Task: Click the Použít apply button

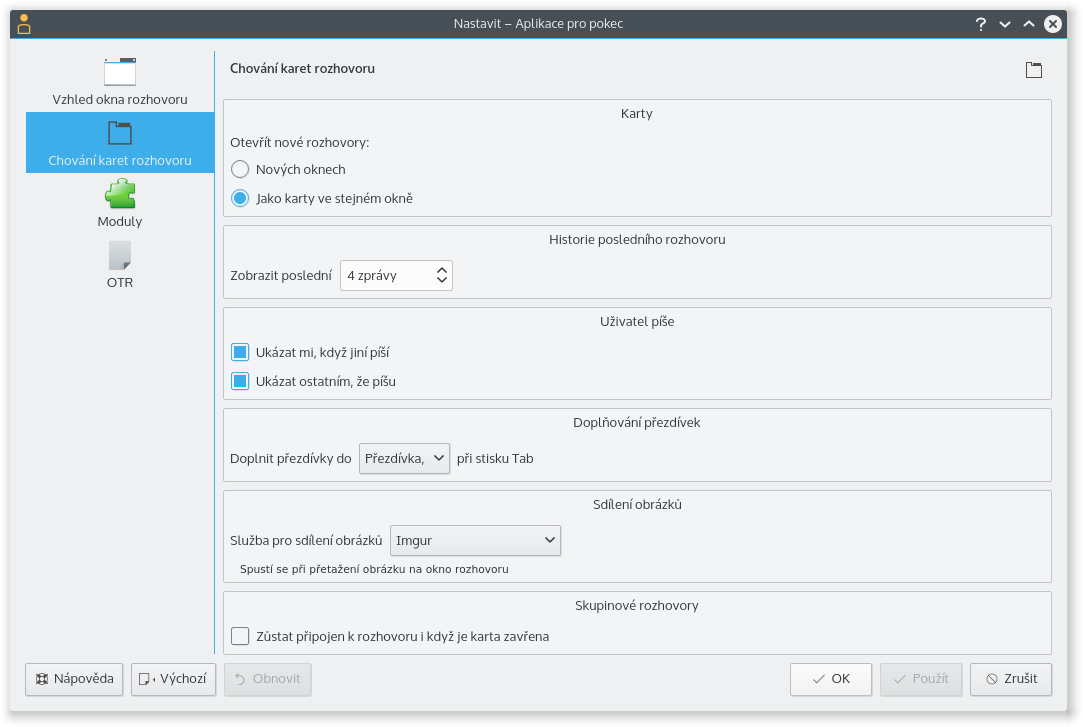Action: 921,679
